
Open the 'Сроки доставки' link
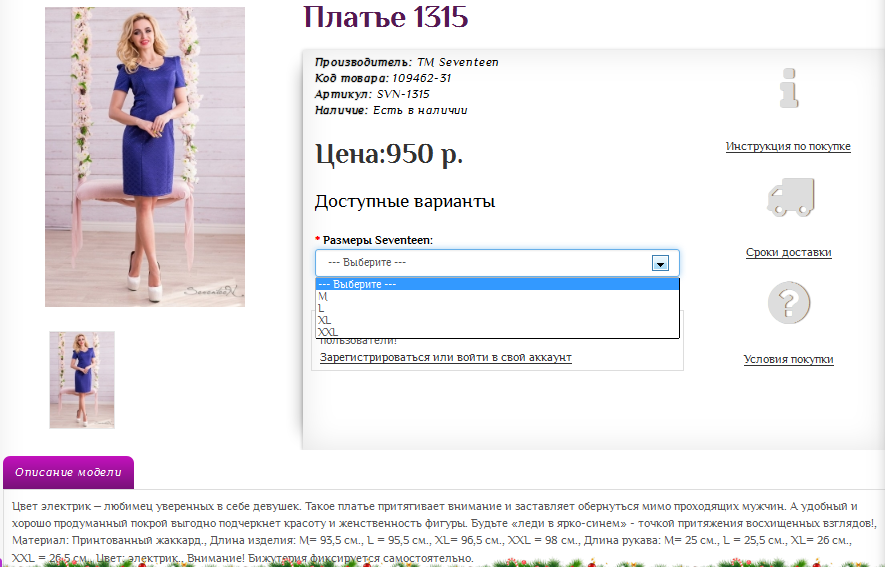[788, 253]
